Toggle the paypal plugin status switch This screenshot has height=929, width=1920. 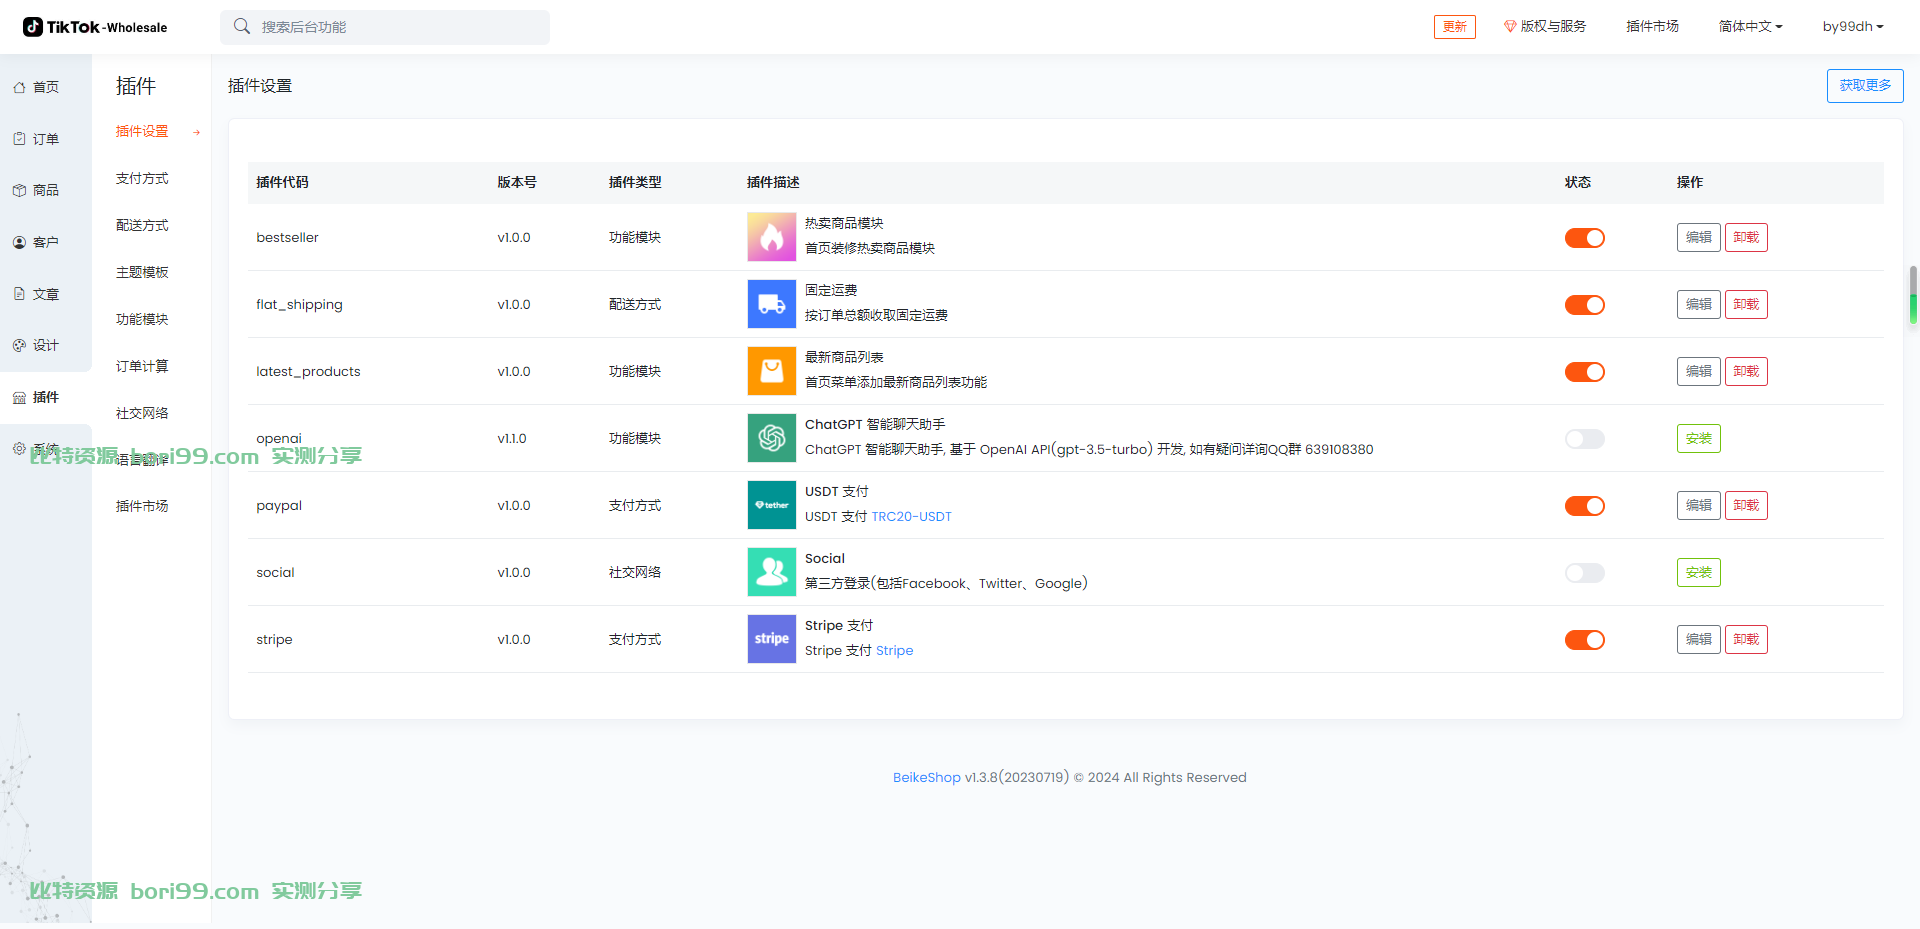(x=1585, y=506)
